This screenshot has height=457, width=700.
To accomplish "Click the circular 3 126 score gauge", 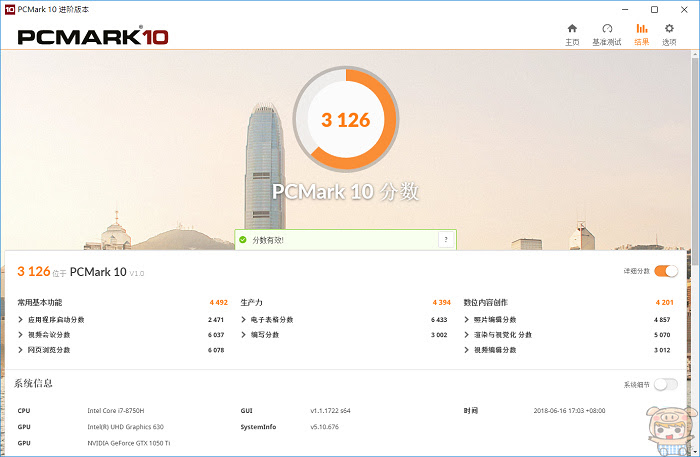I will coord(346,119).
